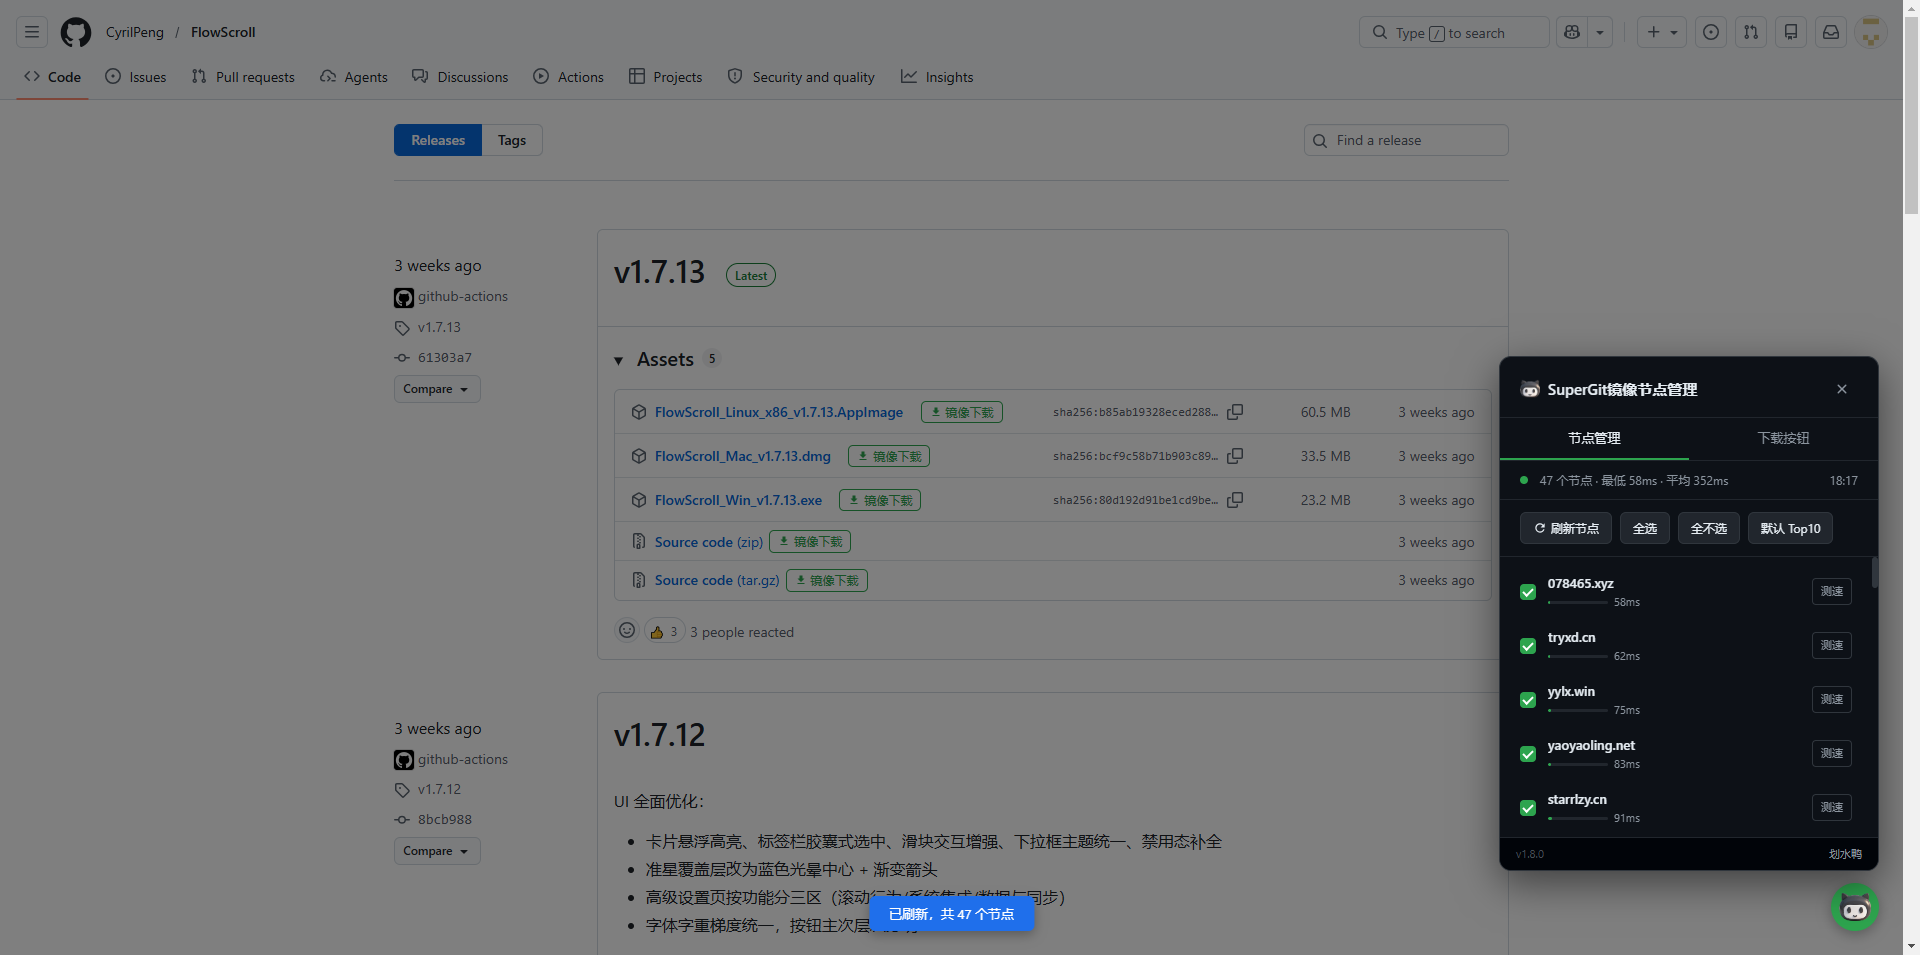Uncheck the yylx.win node checkbox
Screen dimensions: 1920x955
coord(1528,700)
